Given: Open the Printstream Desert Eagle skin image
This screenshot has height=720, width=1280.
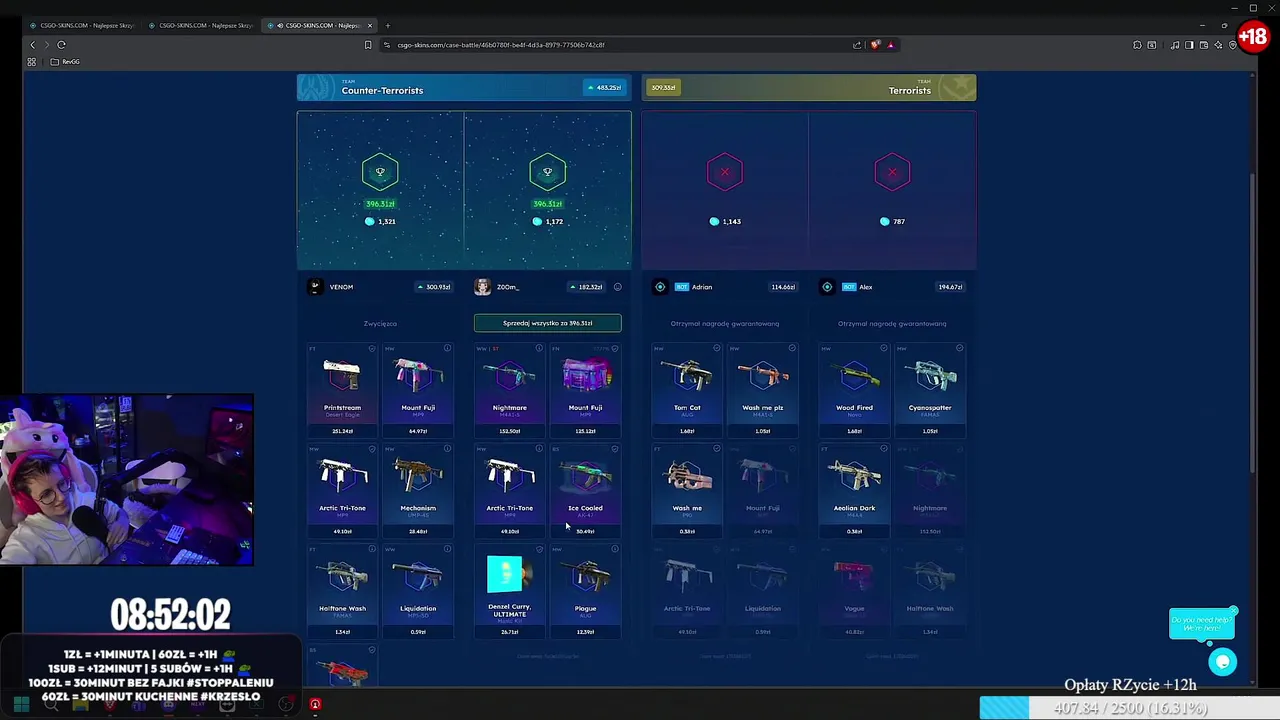Looking at the screenshot, I should [342, 377].
